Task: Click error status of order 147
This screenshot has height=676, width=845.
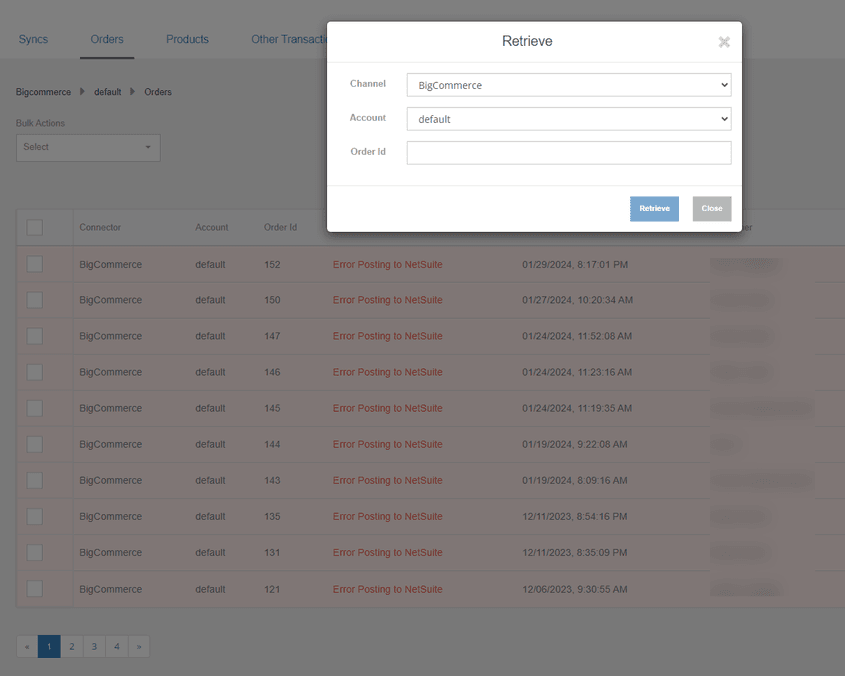Action: 387,336
